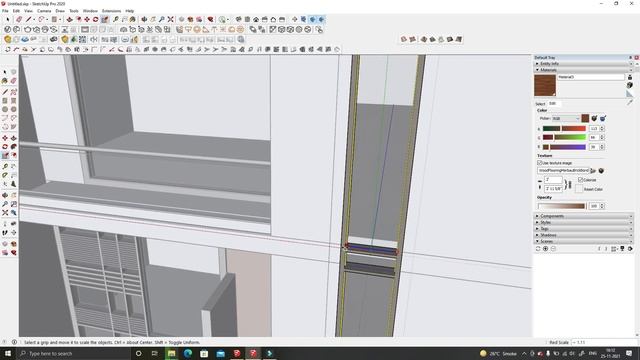Select the Move tool in left toolbar
Viewport: 640px width, 360px height.
[5, 138]
